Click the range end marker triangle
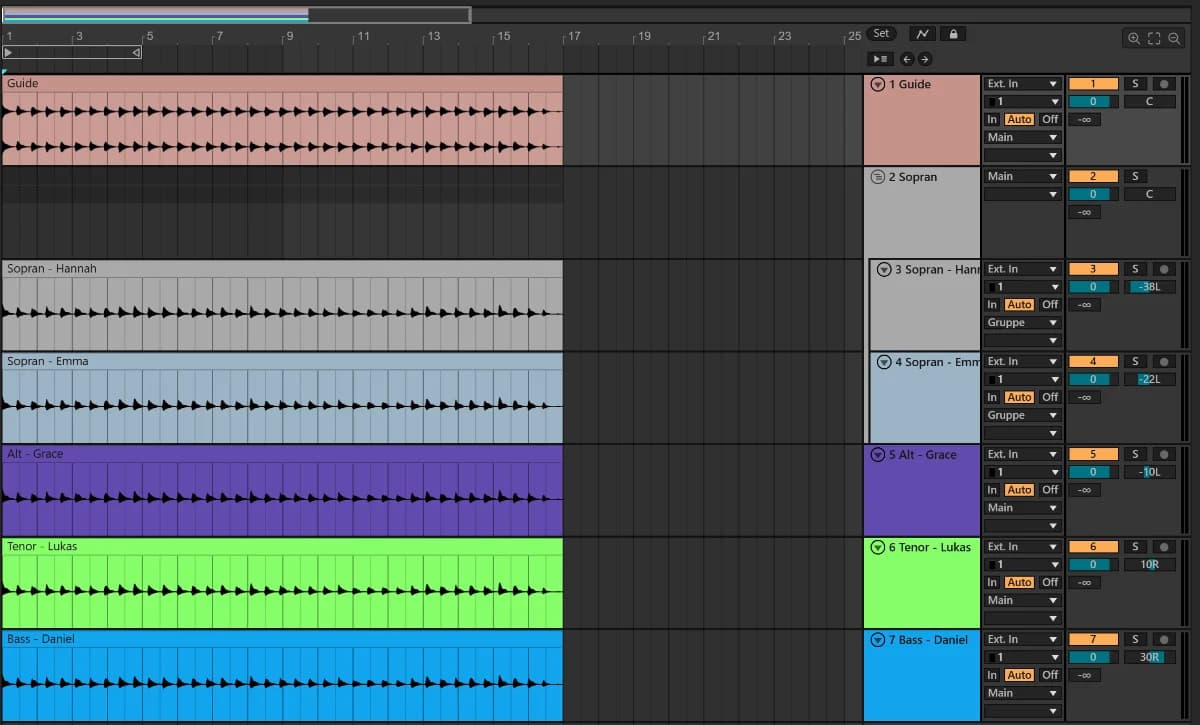The height and width of the screenshot is (725, 1200). point(136,52)
